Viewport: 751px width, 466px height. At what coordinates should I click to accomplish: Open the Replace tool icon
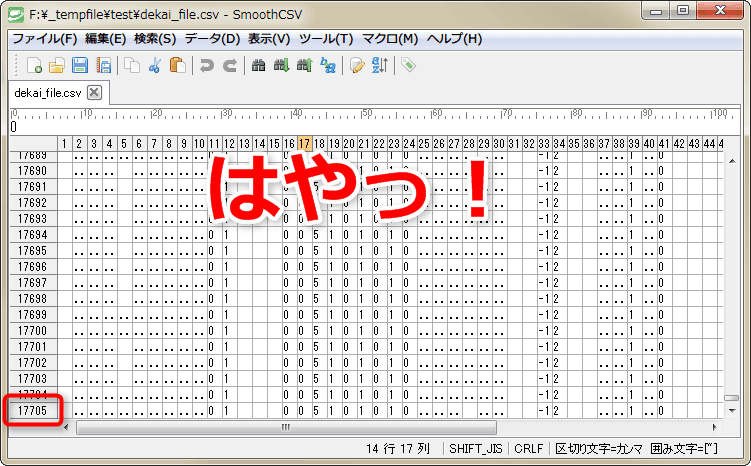tap(328, 65)
